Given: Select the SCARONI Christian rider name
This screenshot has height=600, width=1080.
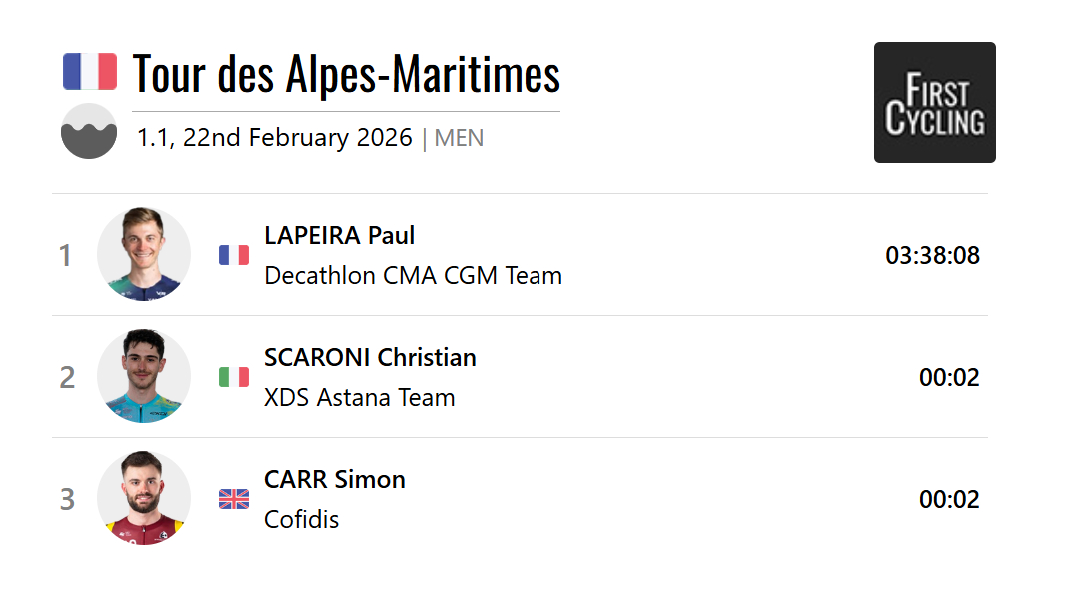Looking at the screenshot, I should [x=370, y=357].
